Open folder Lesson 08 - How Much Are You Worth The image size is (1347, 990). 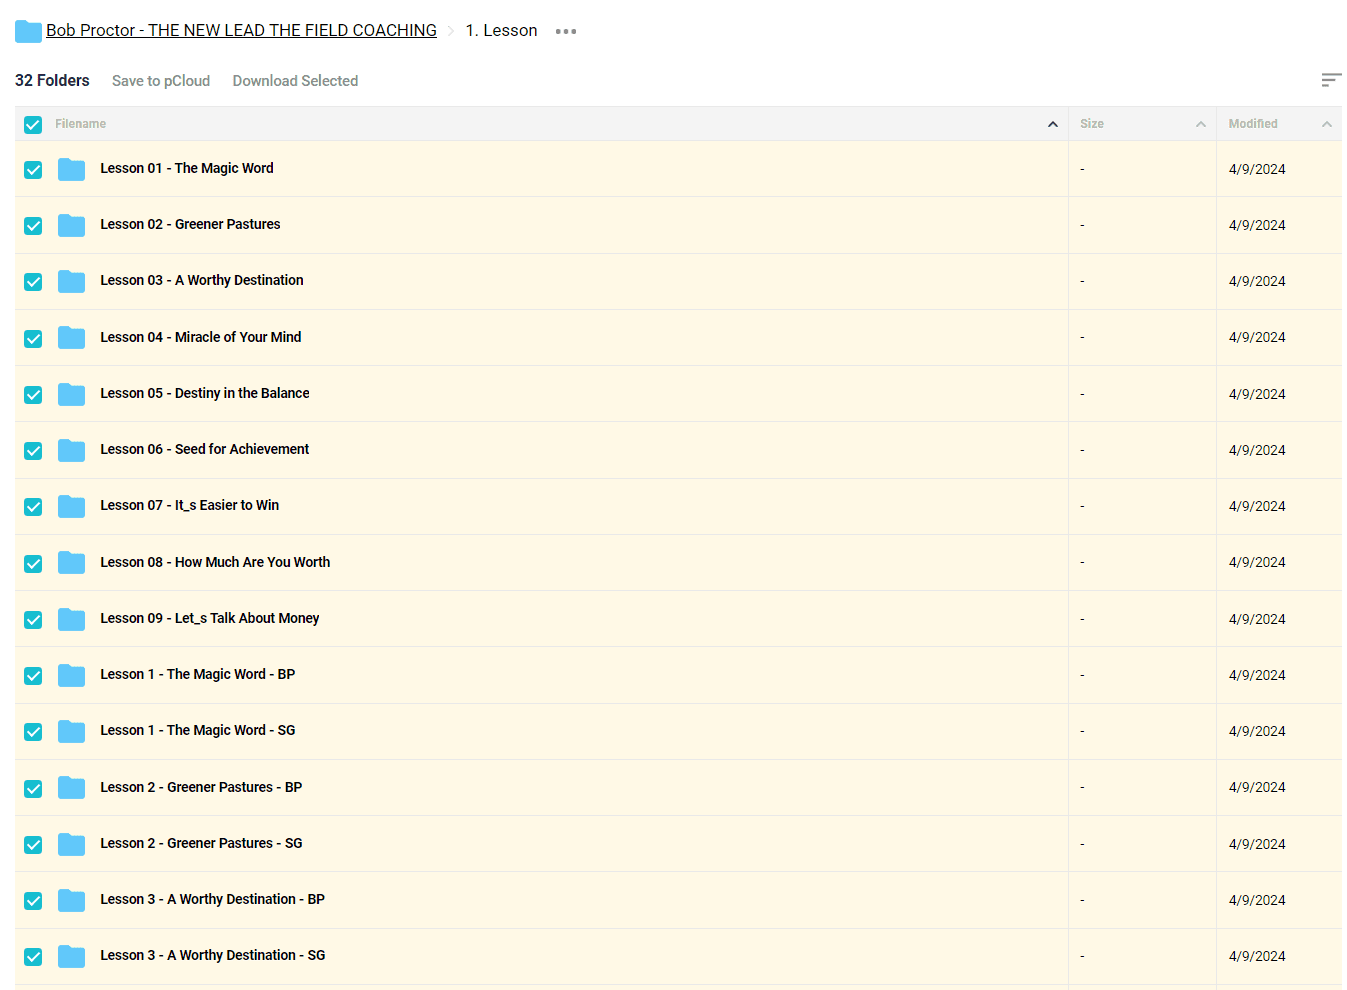[x=215, y=562]
